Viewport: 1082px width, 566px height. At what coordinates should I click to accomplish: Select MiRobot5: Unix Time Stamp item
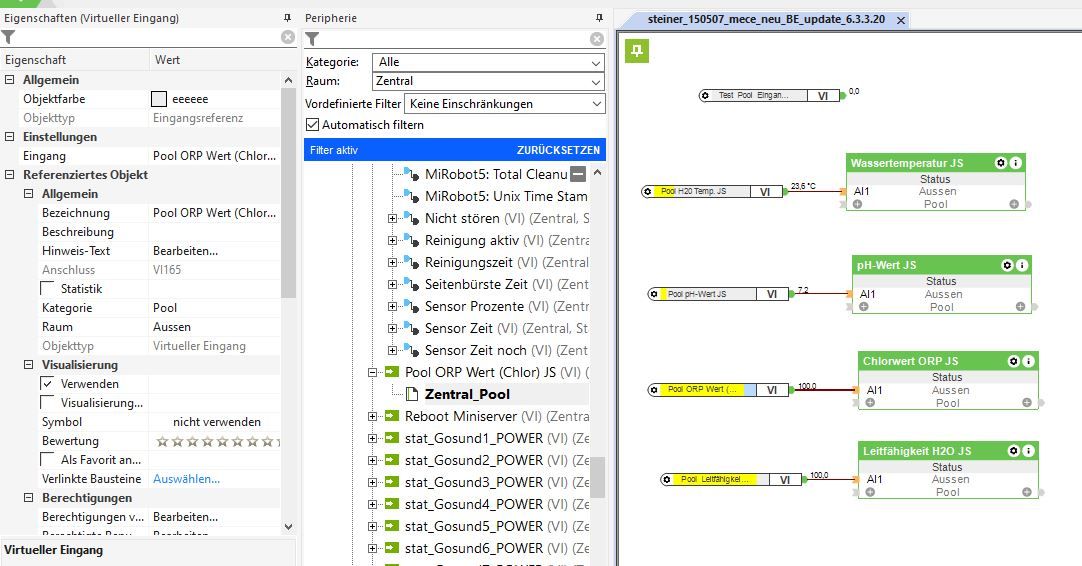coord(506,196)
